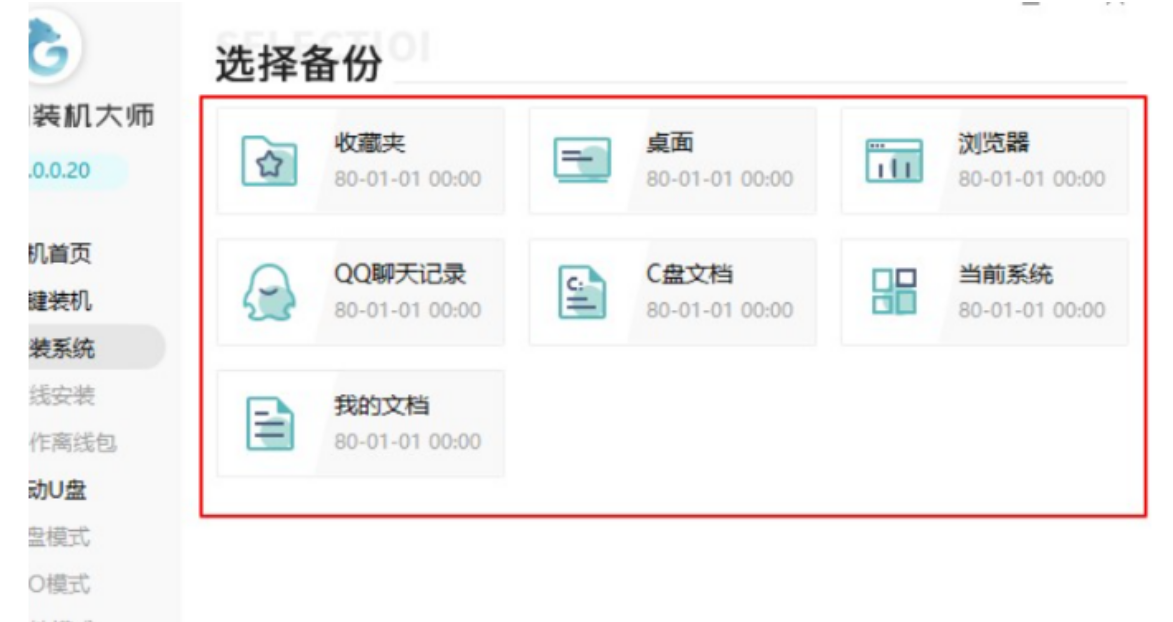
Task: Choose the QQ penguin icon
Action: point(270,293)
